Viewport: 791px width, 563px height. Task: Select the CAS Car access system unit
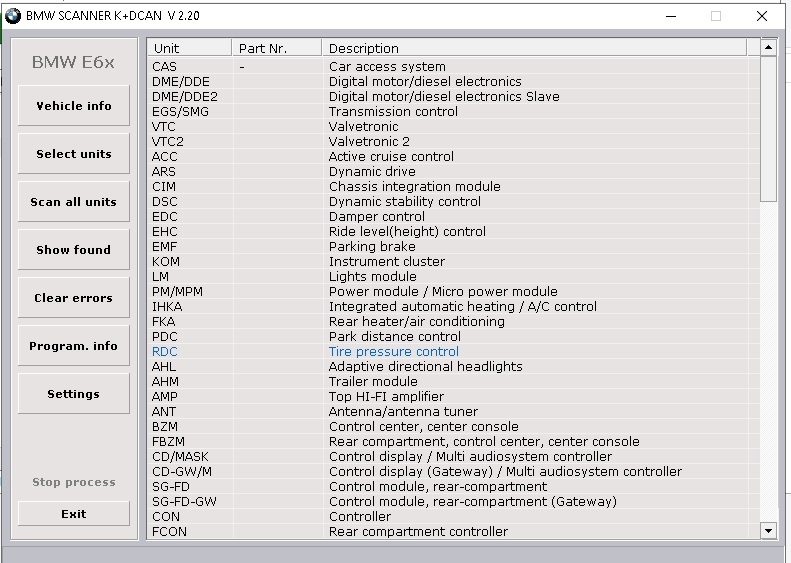tap(387, 67)
